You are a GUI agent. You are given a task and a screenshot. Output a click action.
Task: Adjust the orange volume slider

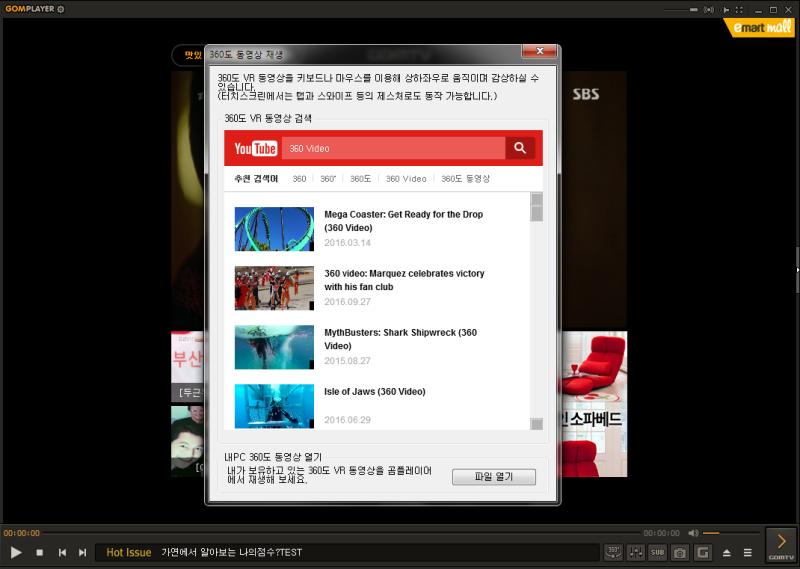[x=731, y=533]
